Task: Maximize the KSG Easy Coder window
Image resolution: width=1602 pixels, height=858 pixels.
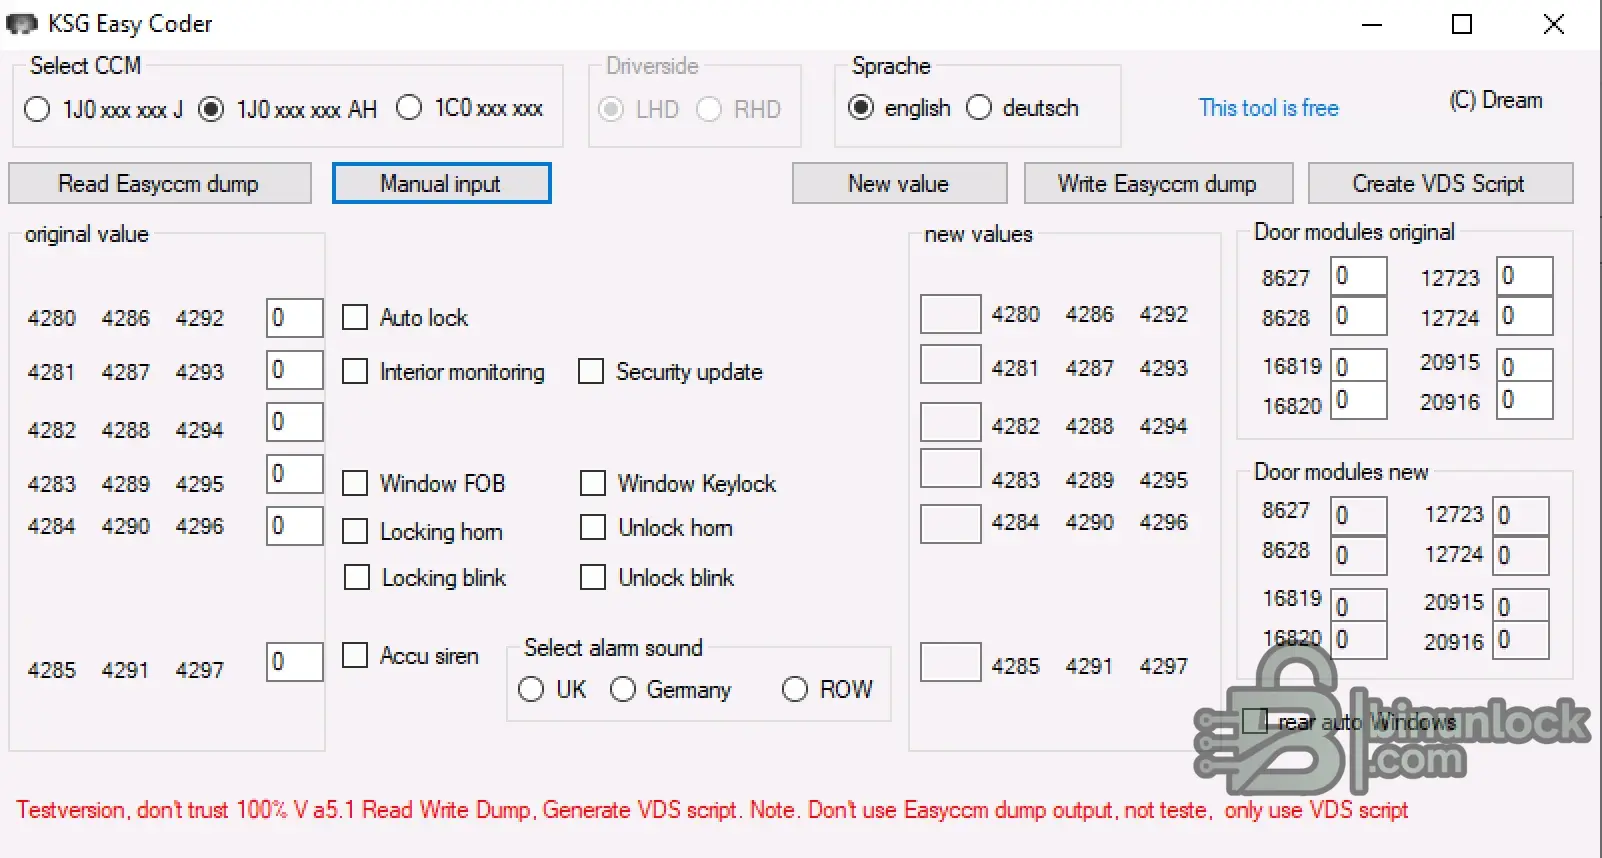Action: tap(1462, 24)
